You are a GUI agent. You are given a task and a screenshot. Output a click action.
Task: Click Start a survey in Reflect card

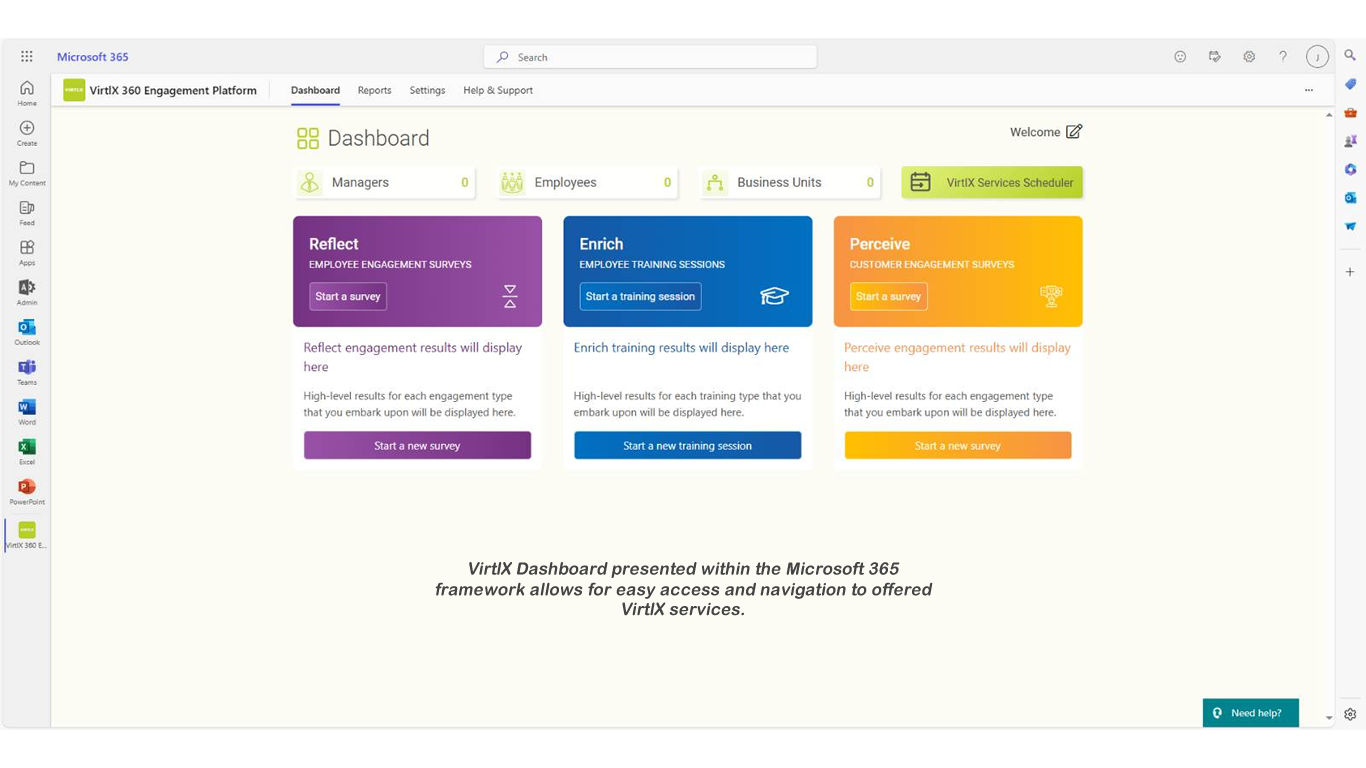click(348, 297)
